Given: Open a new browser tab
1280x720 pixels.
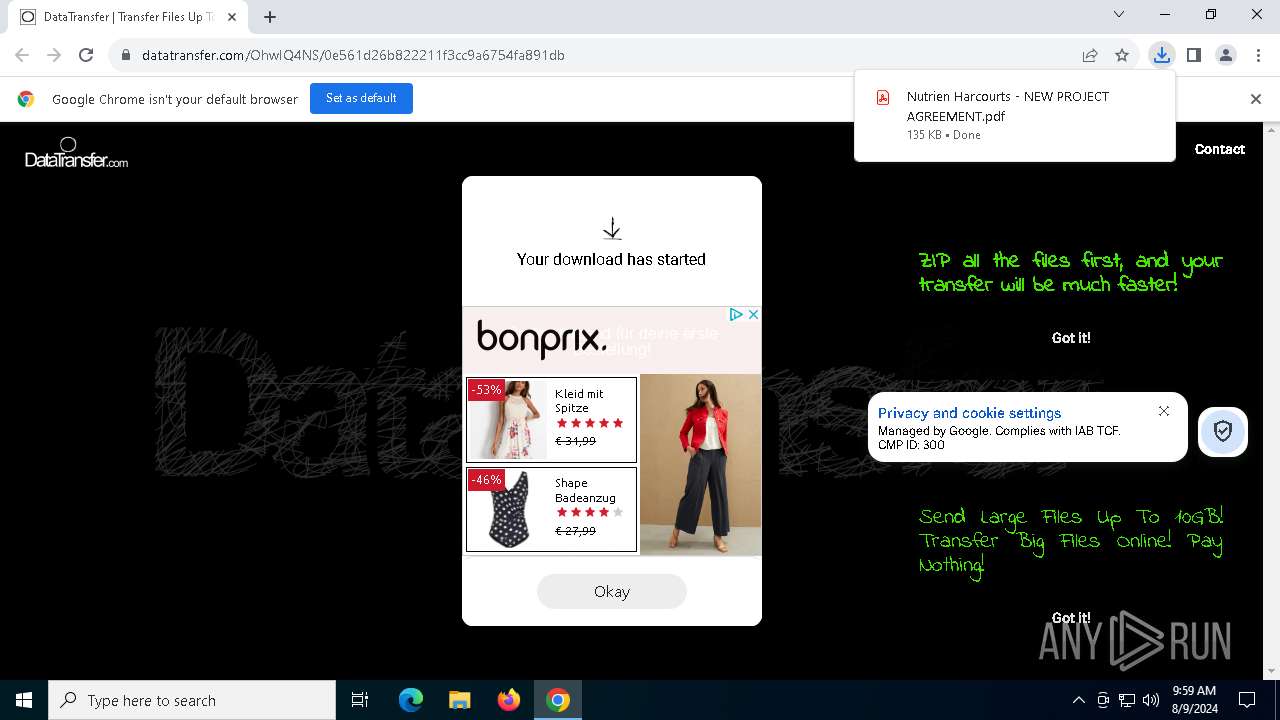Looking at the screenshot, I should pos(270,17).
